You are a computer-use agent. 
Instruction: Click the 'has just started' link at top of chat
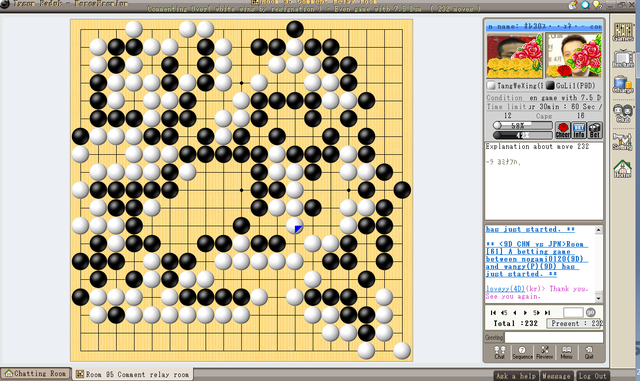(x=530, y=229)
